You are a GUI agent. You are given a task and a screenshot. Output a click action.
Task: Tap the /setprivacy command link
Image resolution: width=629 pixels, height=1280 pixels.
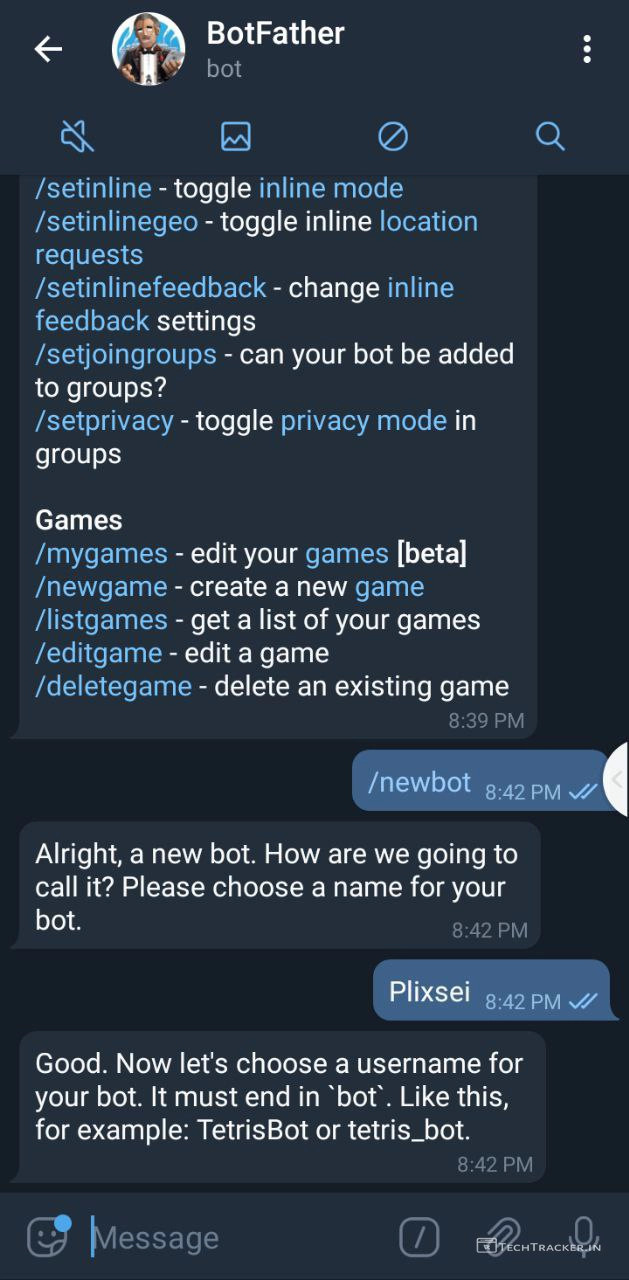(104, 421)
